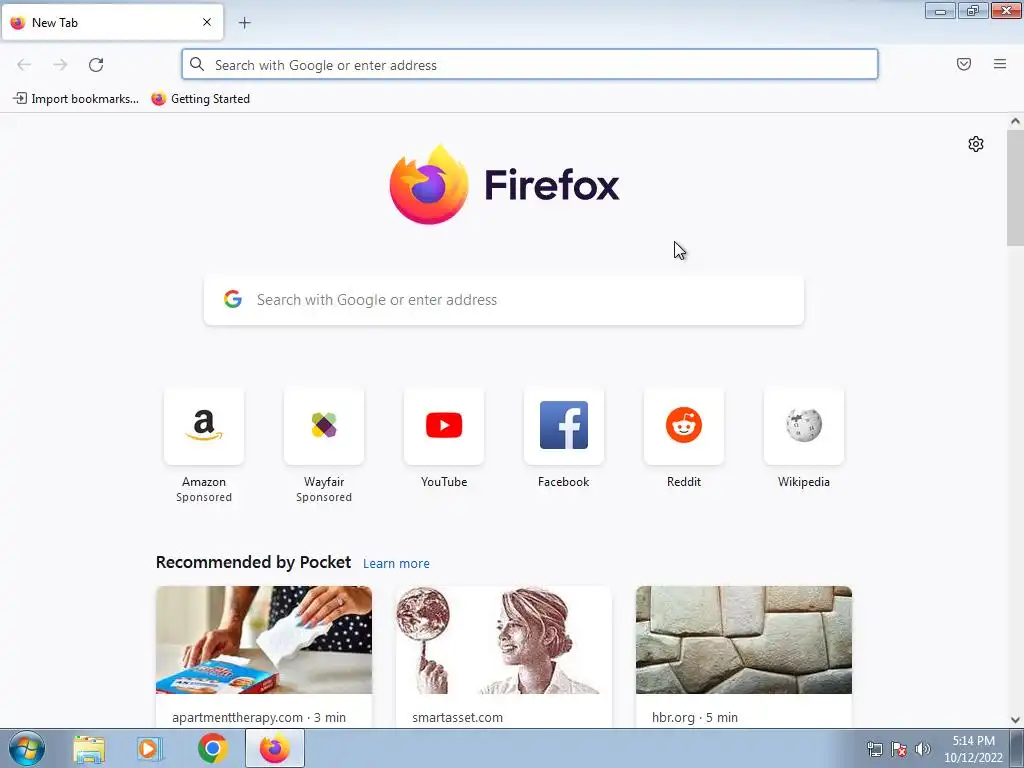
Task: Click the 'apartmenttherapy.com · 3 min' text
Action: (x=259, y=717)
